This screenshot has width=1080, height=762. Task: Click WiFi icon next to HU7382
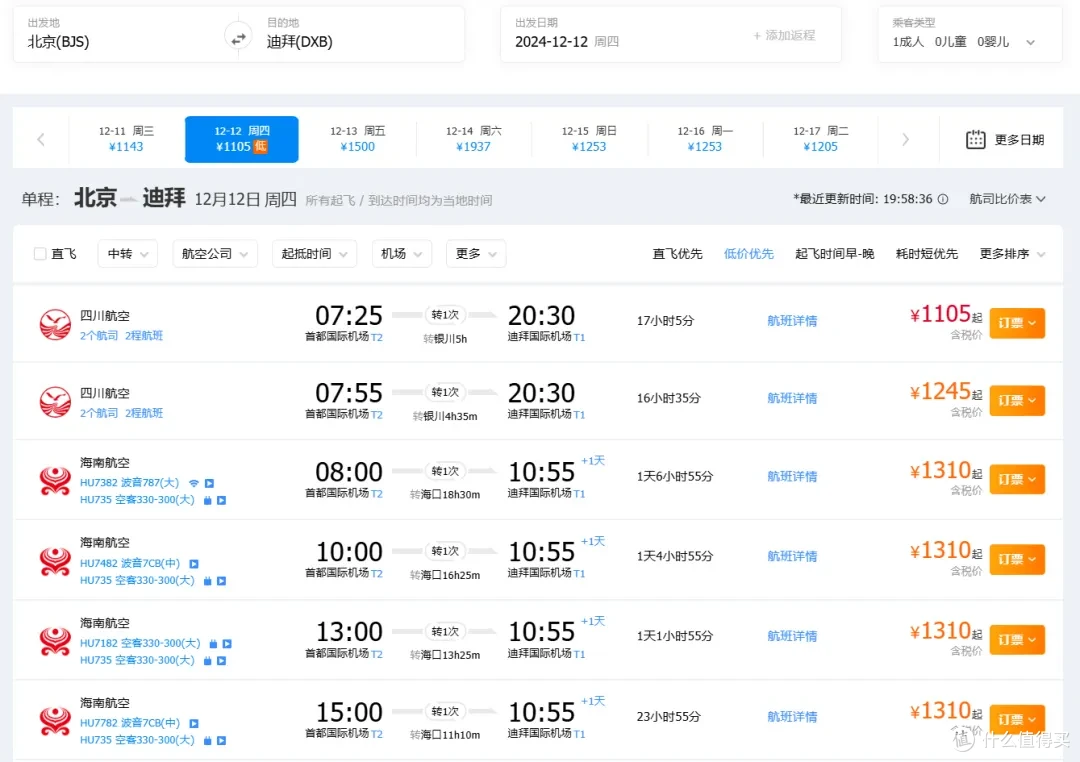tap(194, 483)
